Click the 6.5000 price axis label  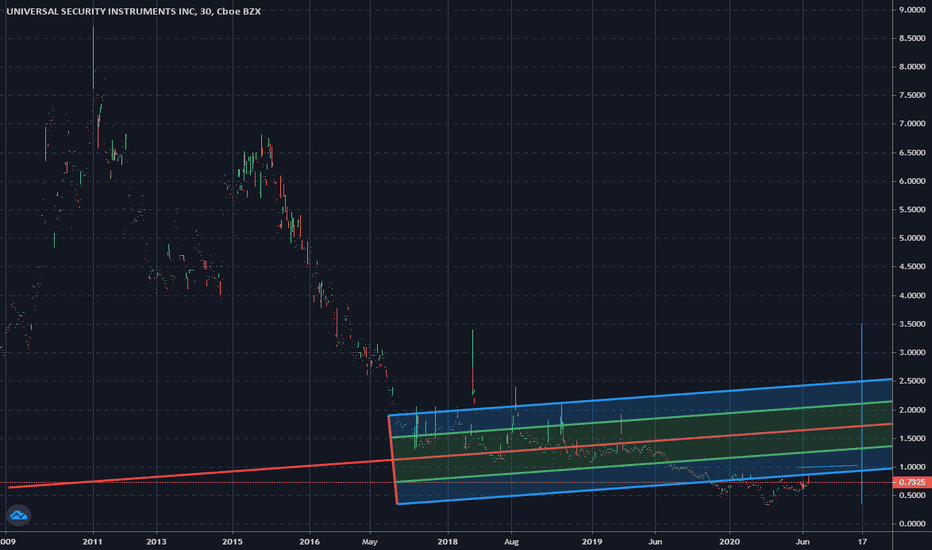(912, 153)
